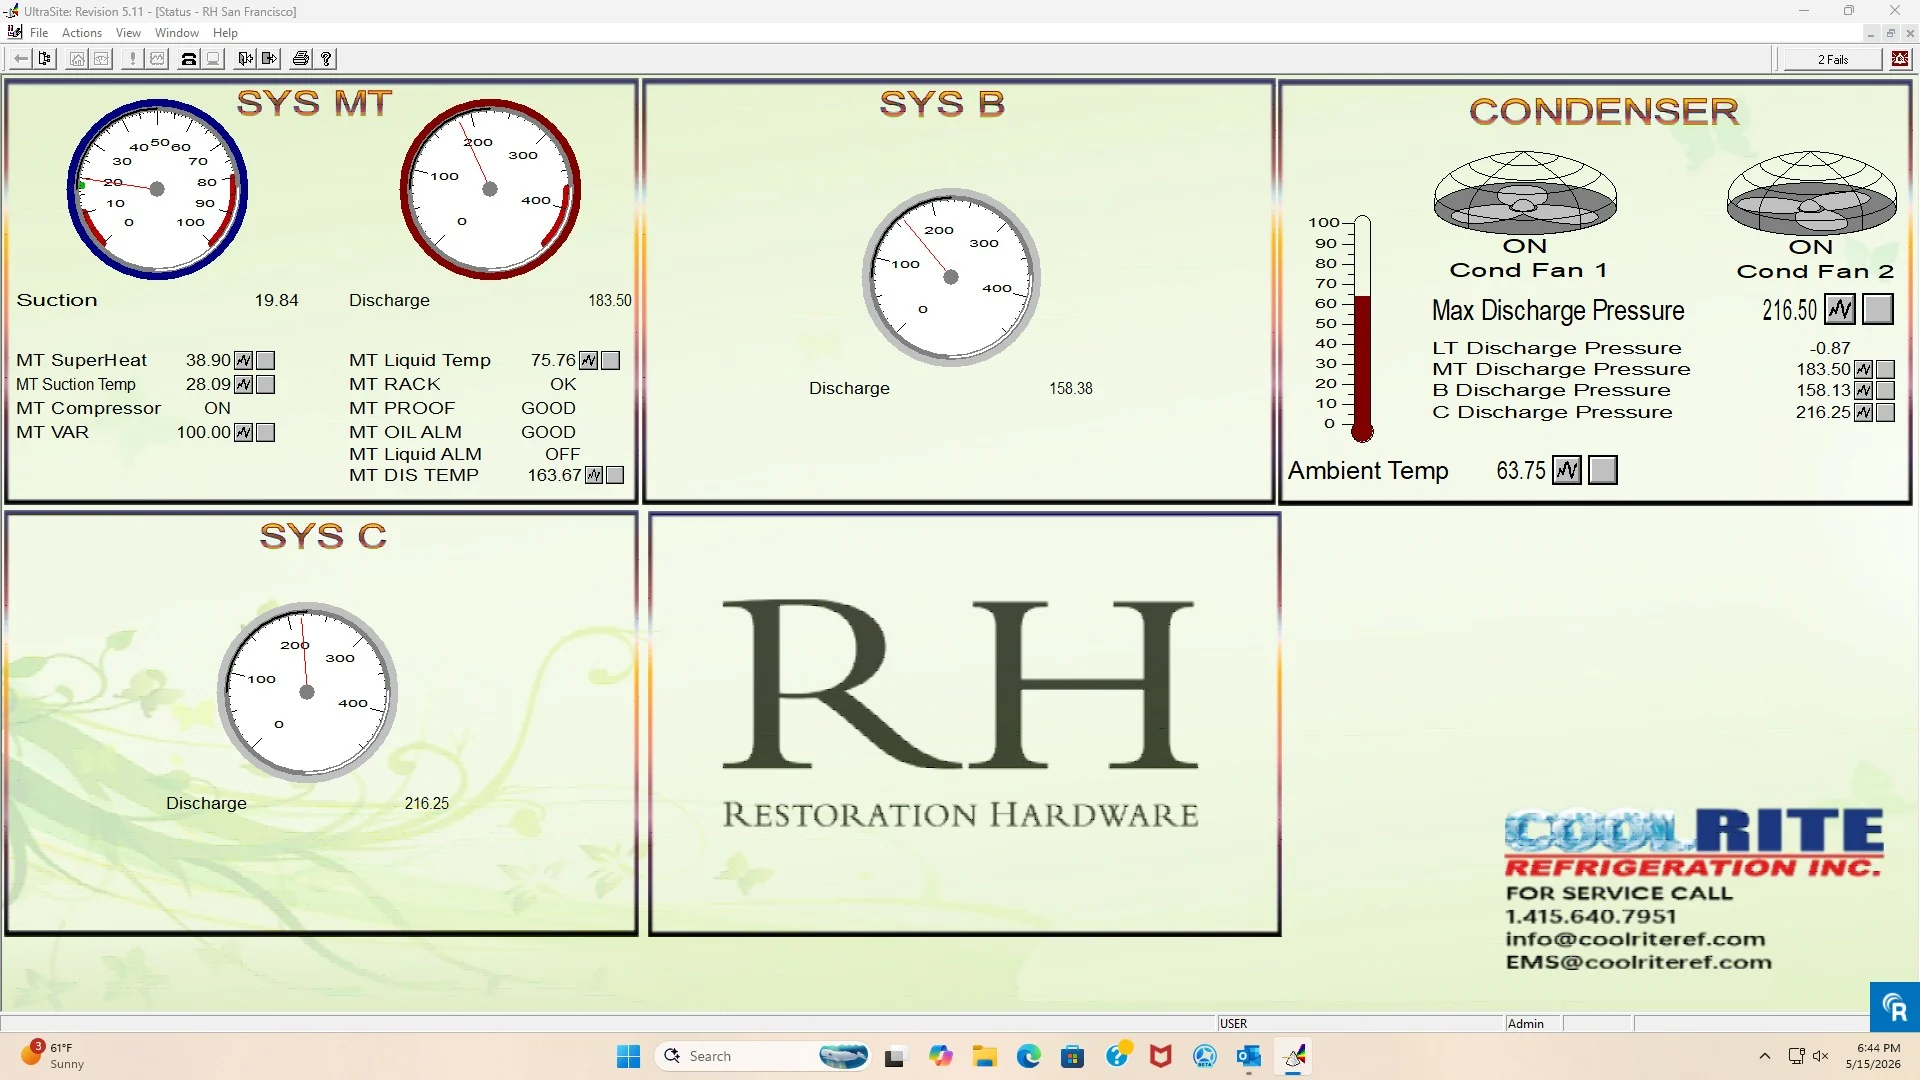The width and height of the screenshot is (1920, 1080).
Task: Click the back arrow toolbar button
Action: 20,59
